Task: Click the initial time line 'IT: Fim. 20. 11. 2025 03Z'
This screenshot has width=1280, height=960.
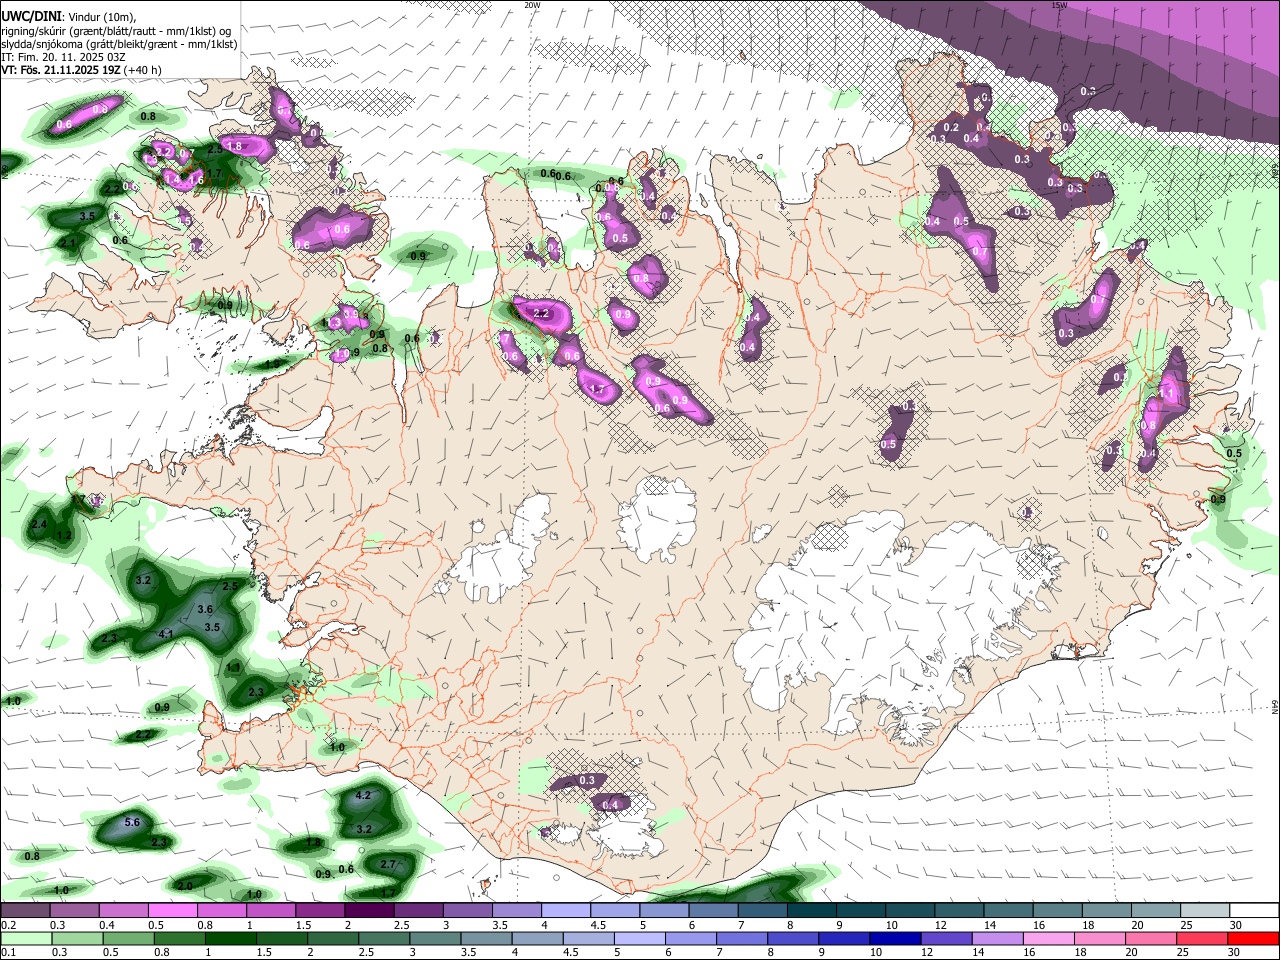Action: (x=63, y=57)
